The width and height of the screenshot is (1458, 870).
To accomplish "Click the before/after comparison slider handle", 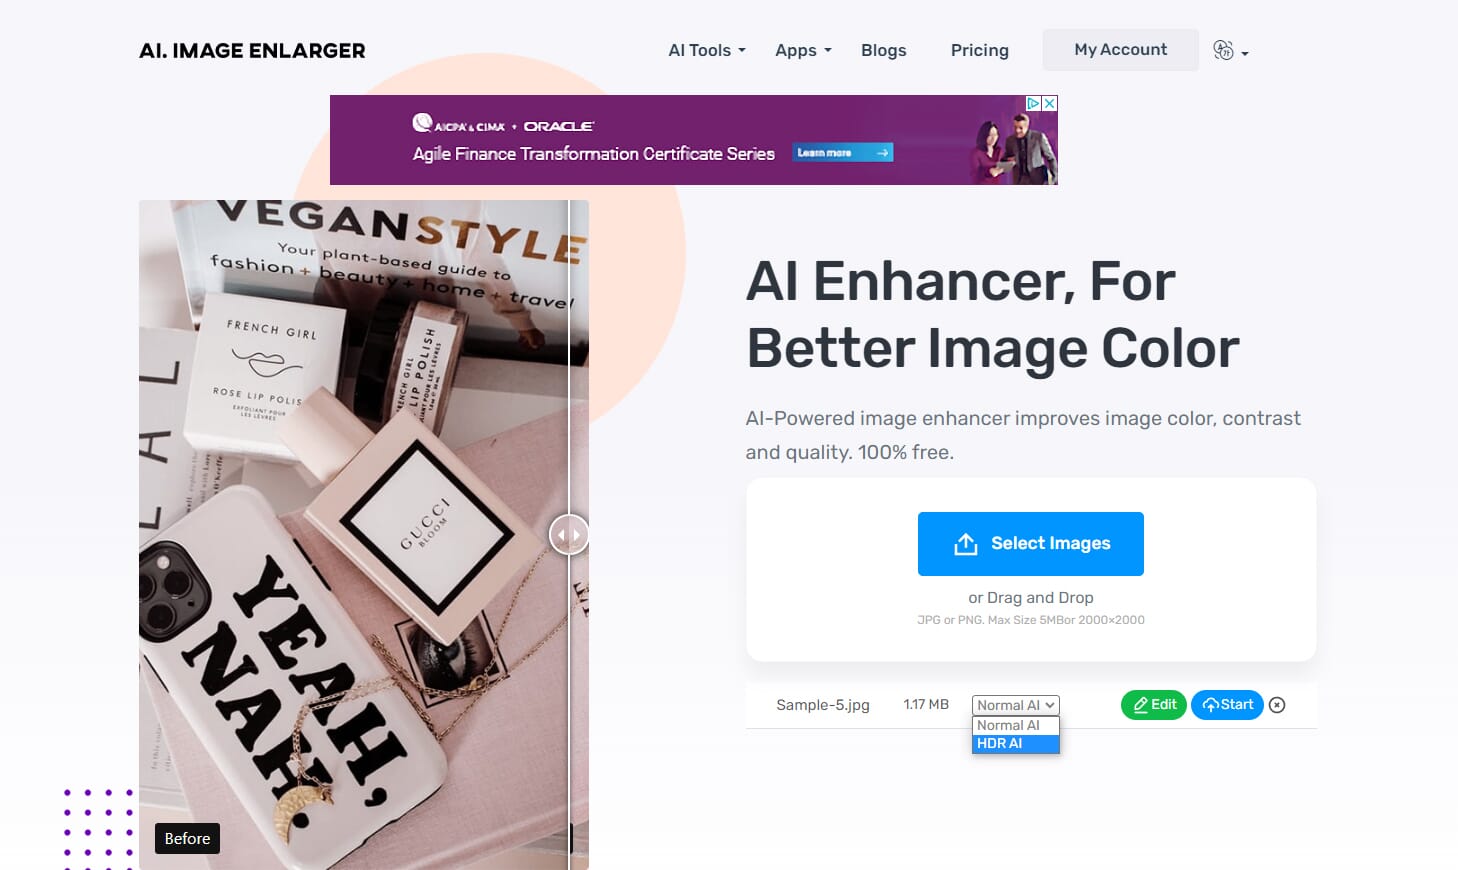I will (x=569, y=534).
